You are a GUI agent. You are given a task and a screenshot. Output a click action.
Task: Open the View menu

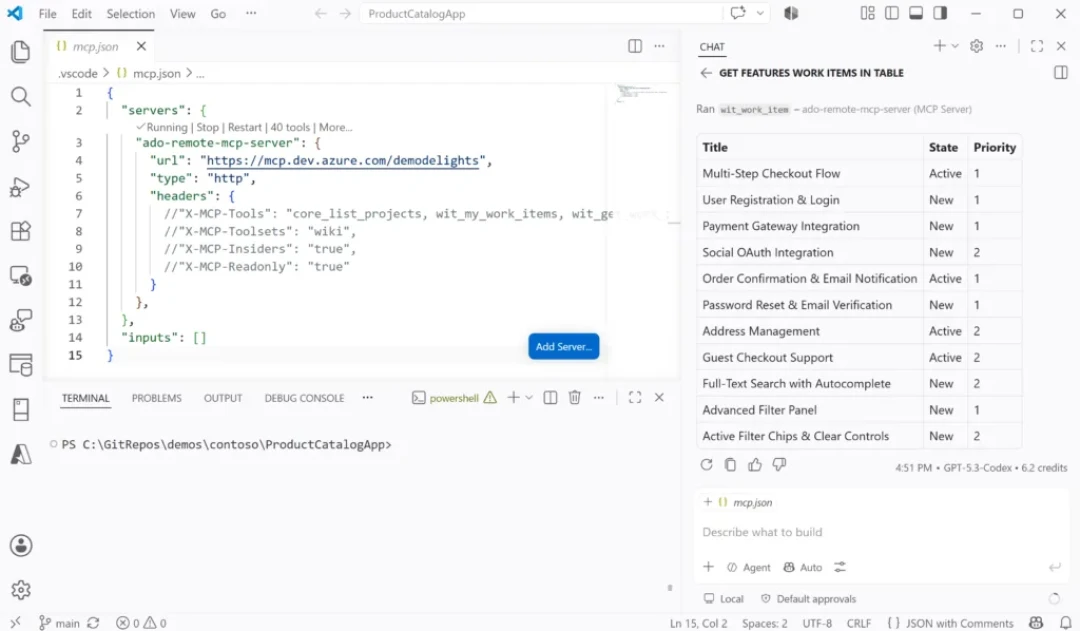click(x=183, y=13)
